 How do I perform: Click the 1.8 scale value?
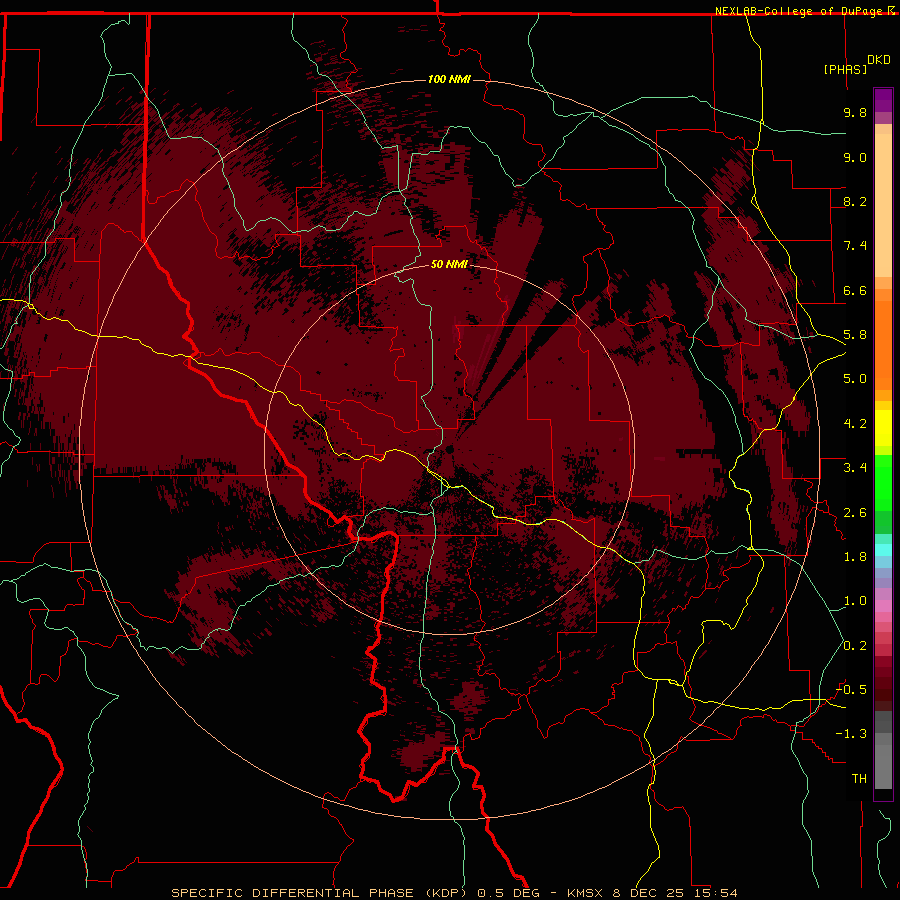pyautogui.click(x=855, y=557)
